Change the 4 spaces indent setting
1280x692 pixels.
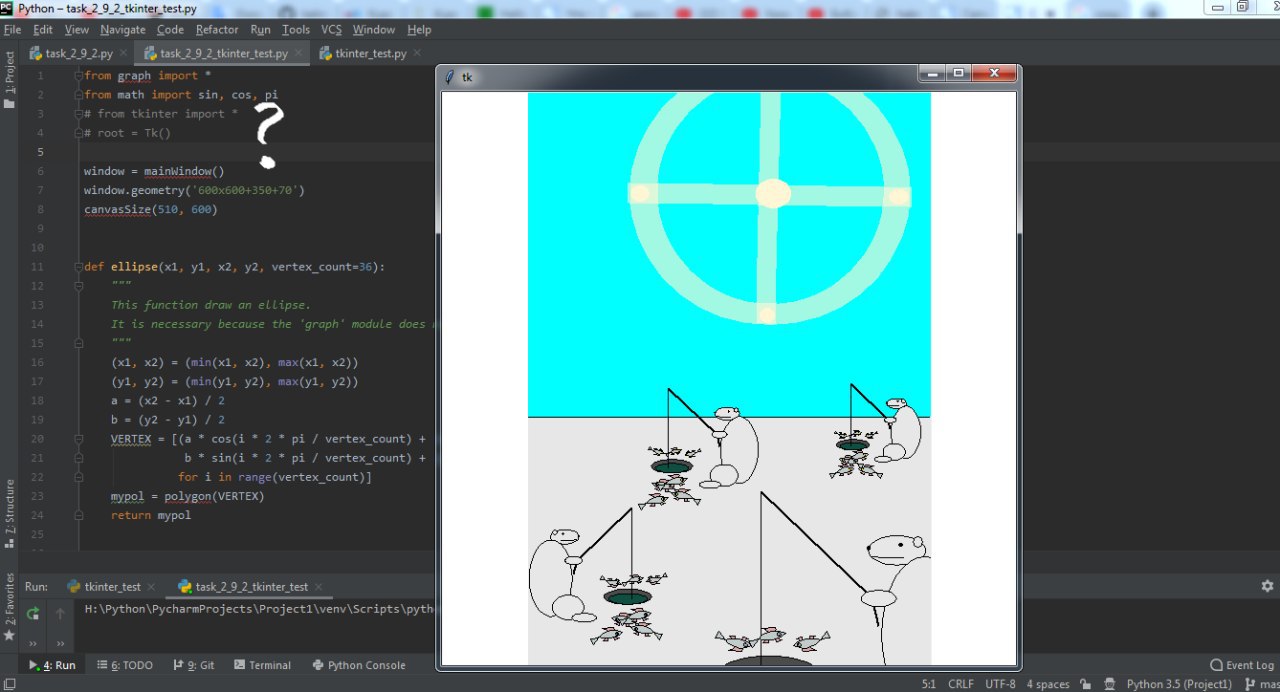(x=1048, y=684)
